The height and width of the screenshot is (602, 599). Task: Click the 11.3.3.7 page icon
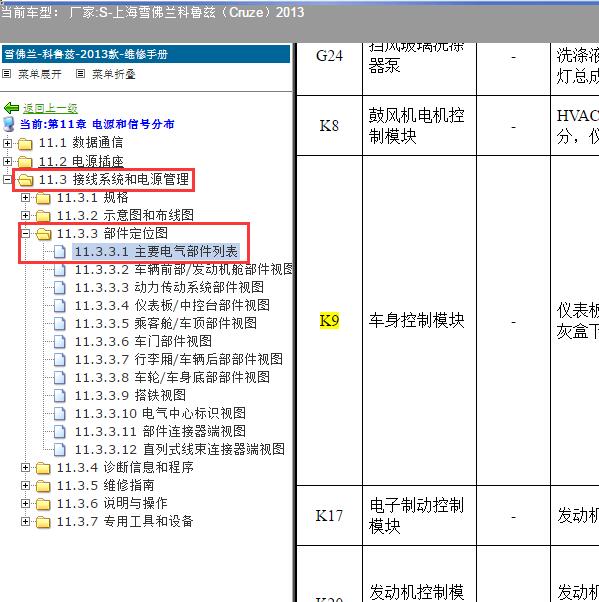click(x=60, y=360)
